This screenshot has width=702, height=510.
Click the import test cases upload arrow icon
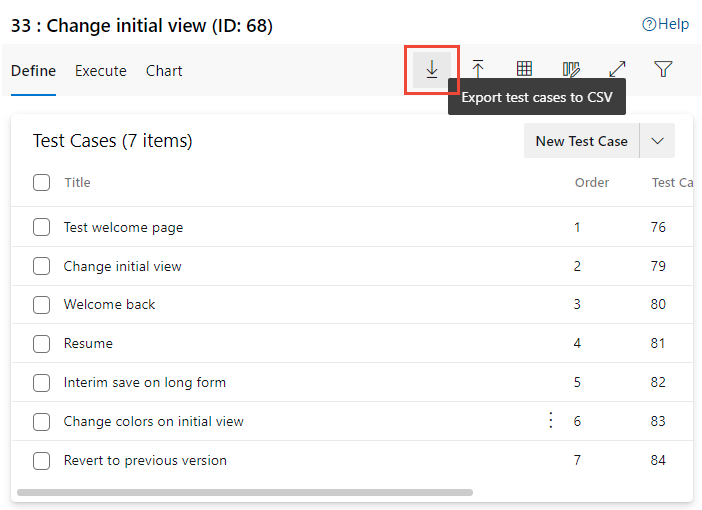pyautogui.click(x=478, y=69)
